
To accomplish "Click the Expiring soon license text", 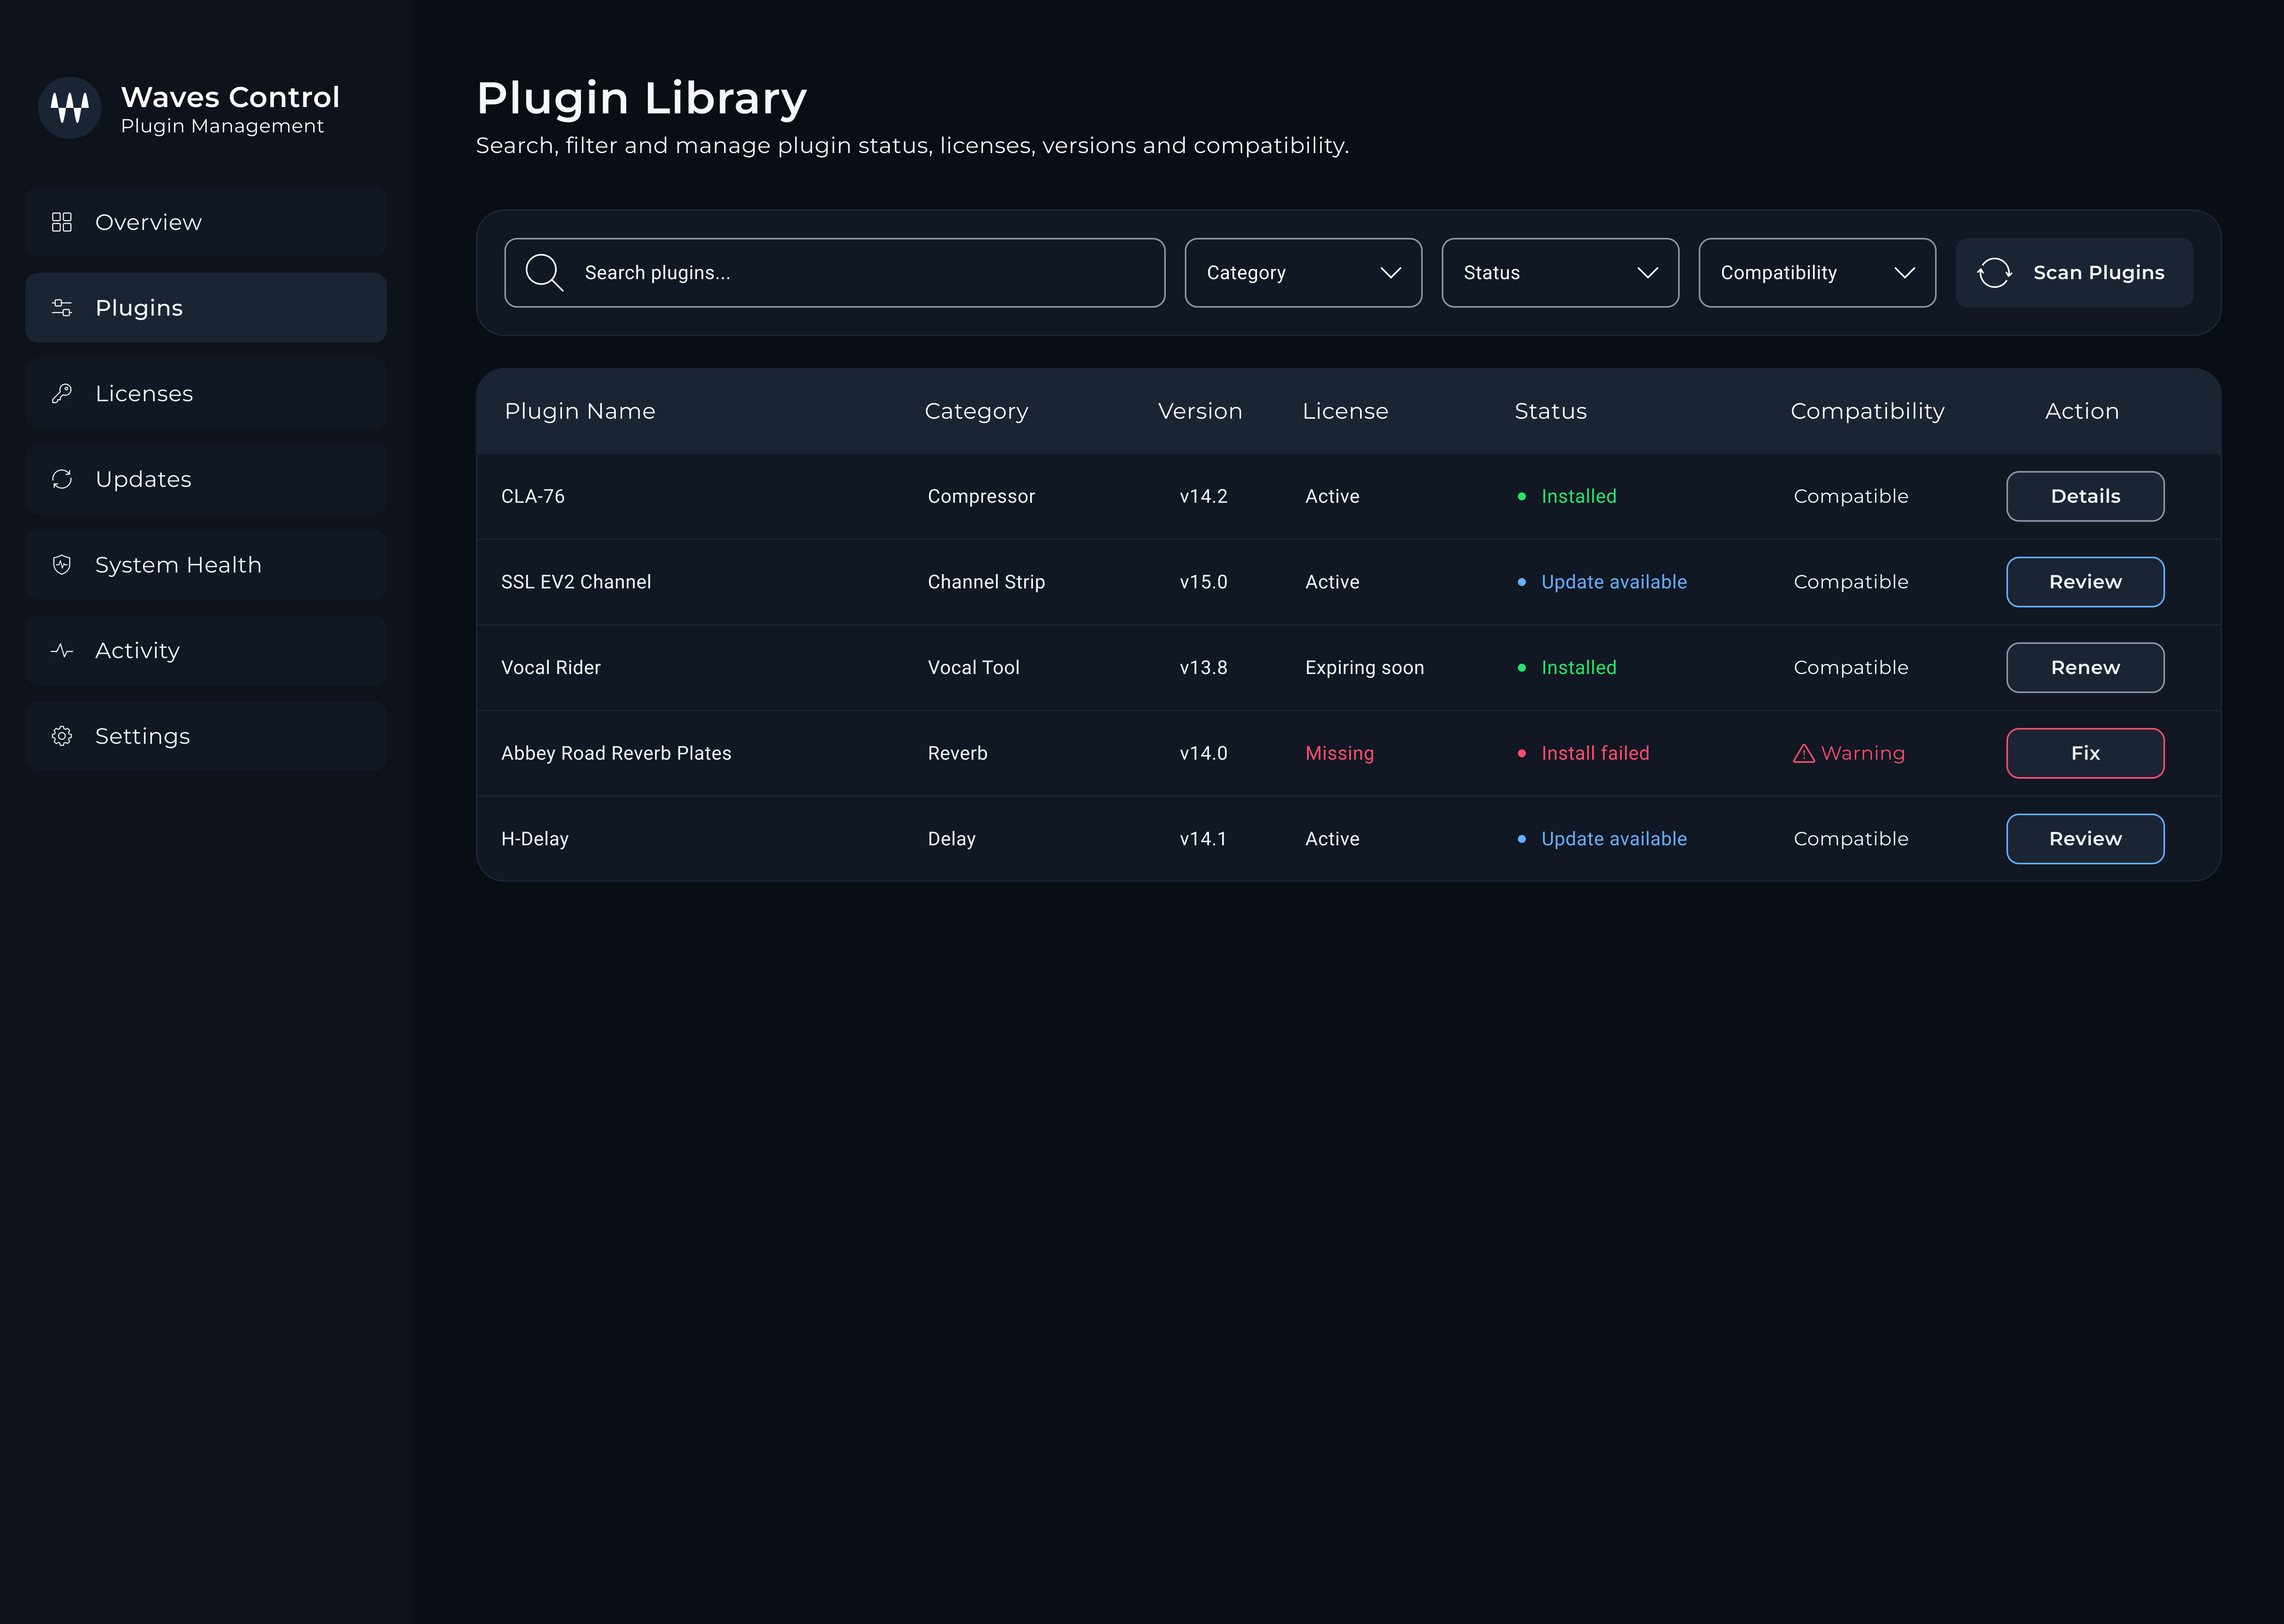I will 1364,668.
